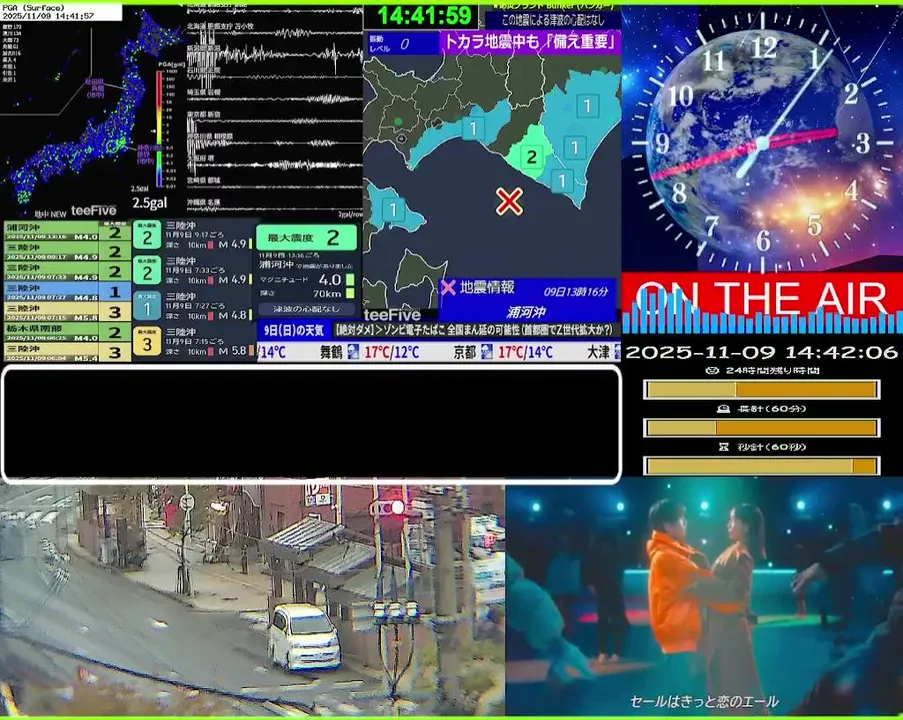Click the green digital clock 14:41:59
The width and height of the screenshot is (903, 720).
pyautogui.click(x=424, y=16)
